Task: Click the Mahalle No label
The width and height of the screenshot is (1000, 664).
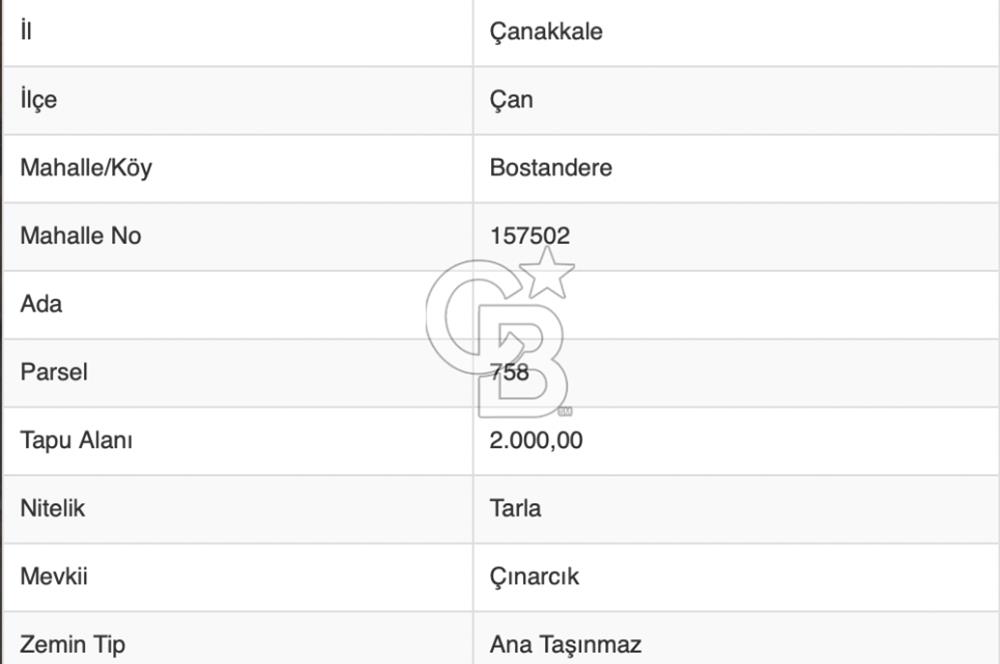Action: (80, 236)
